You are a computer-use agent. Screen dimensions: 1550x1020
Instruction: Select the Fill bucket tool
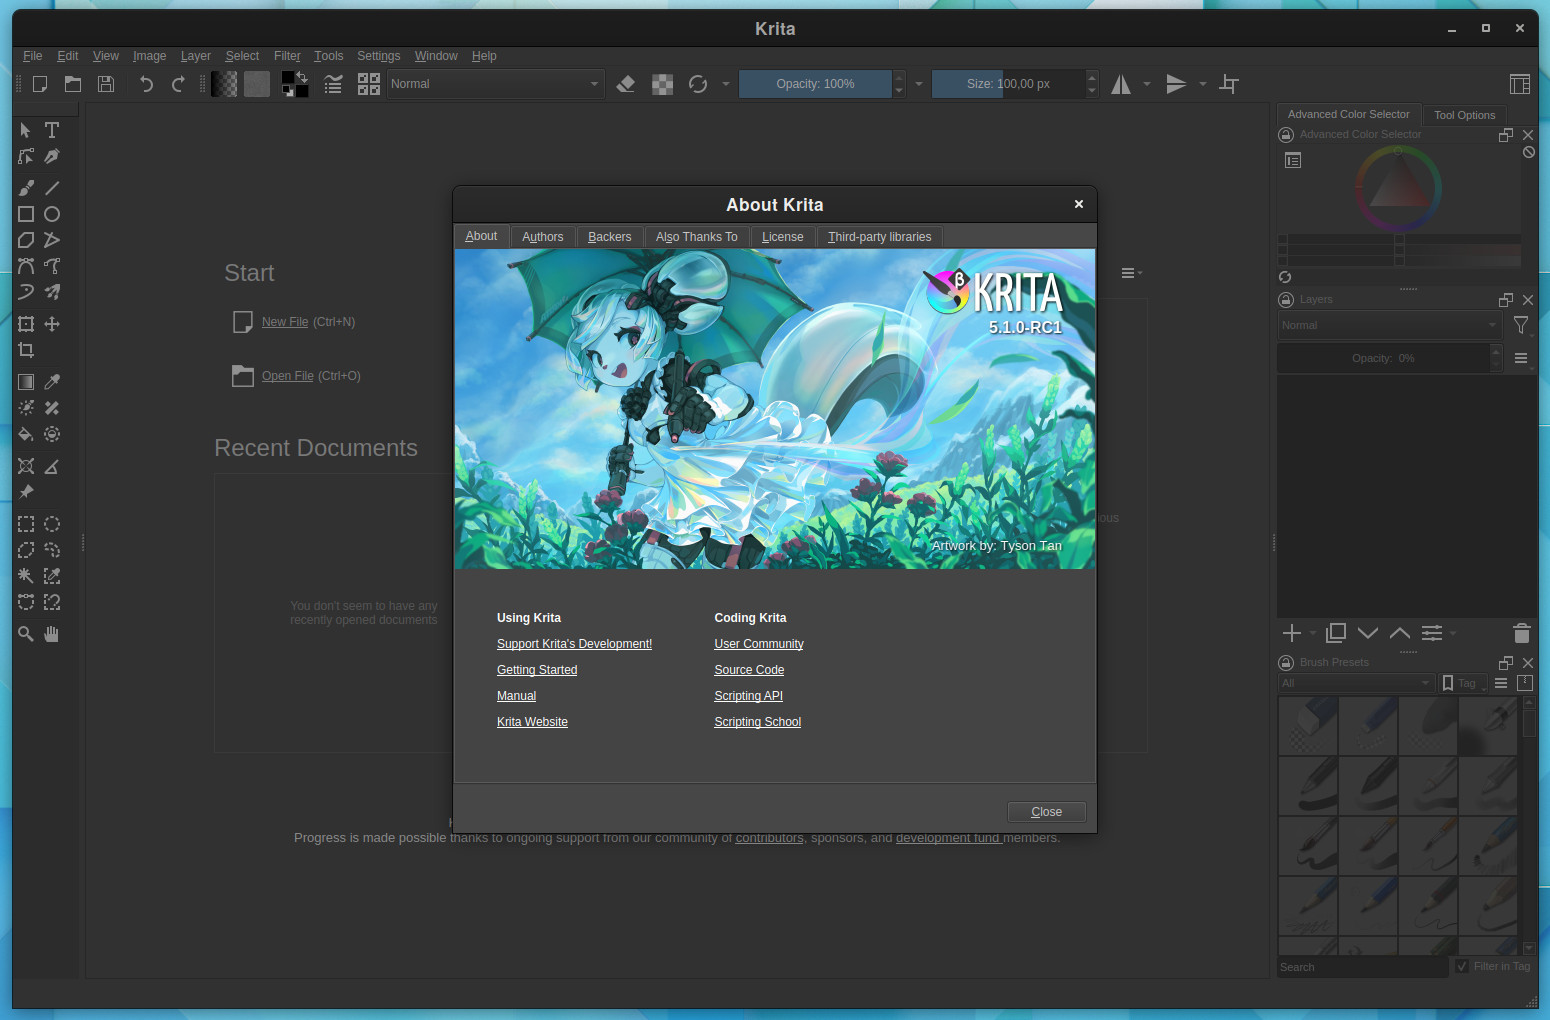26,434
